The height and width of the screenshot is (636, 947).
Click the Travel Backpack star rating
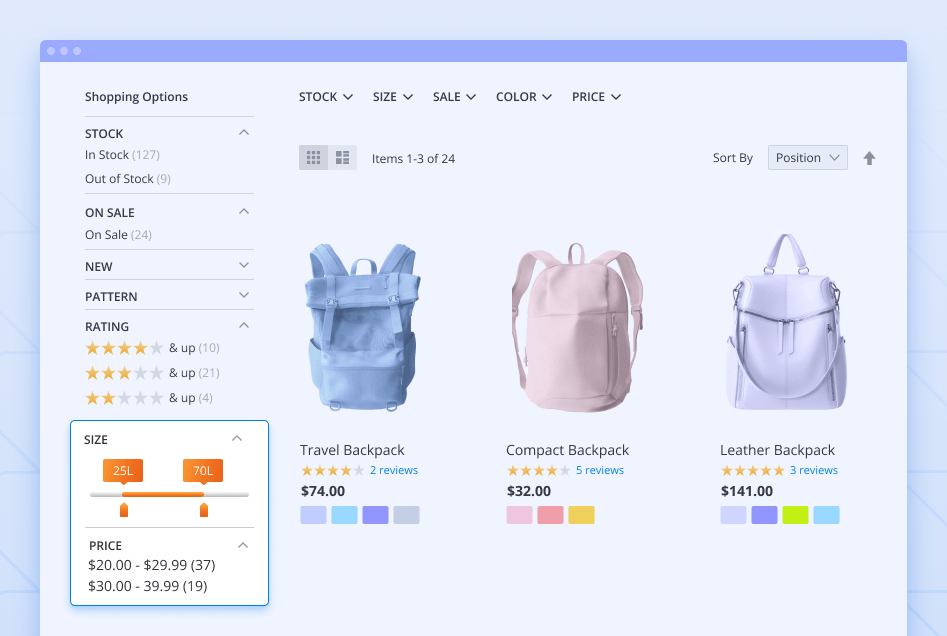tap(332, 471)
